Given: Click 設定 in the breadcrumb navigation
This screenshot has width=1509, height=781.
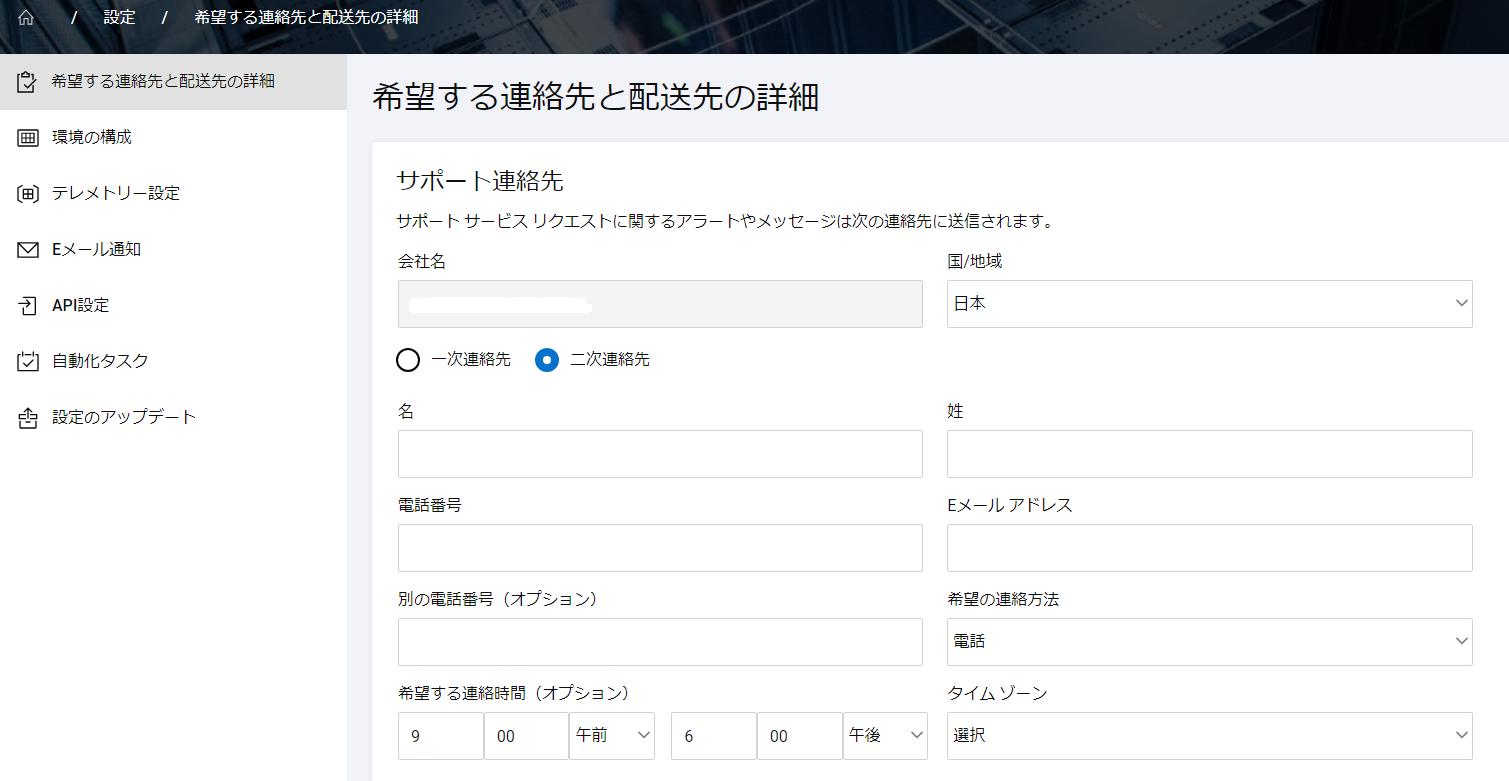Looking at the screenshot, I should tap(120, 17).
